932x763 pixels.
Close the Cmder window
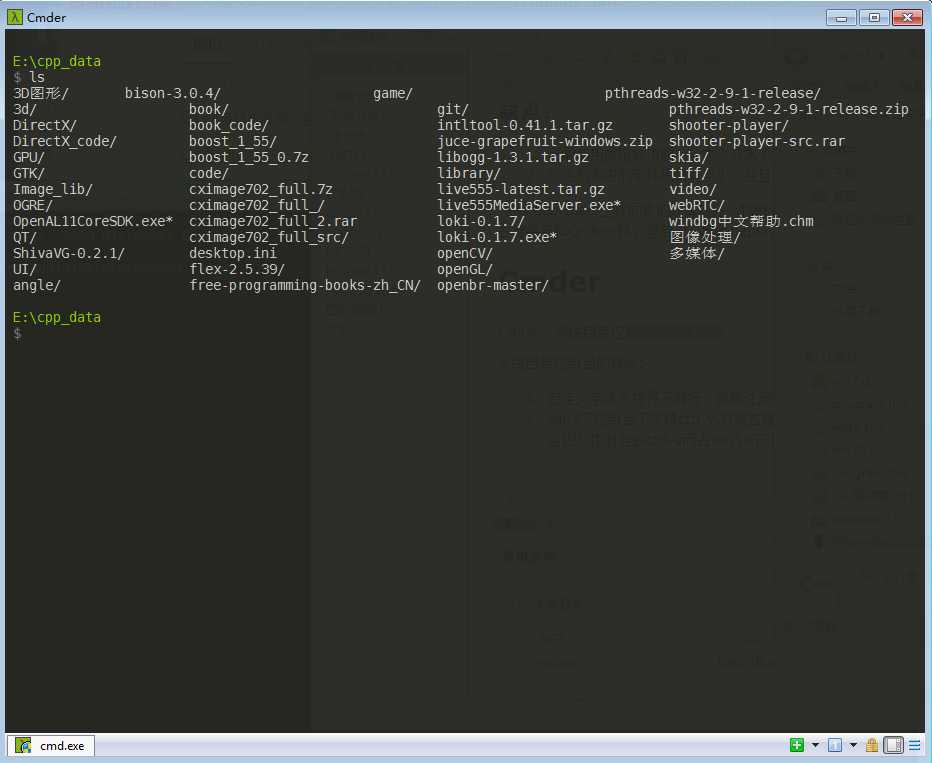[x=908, y=17]
